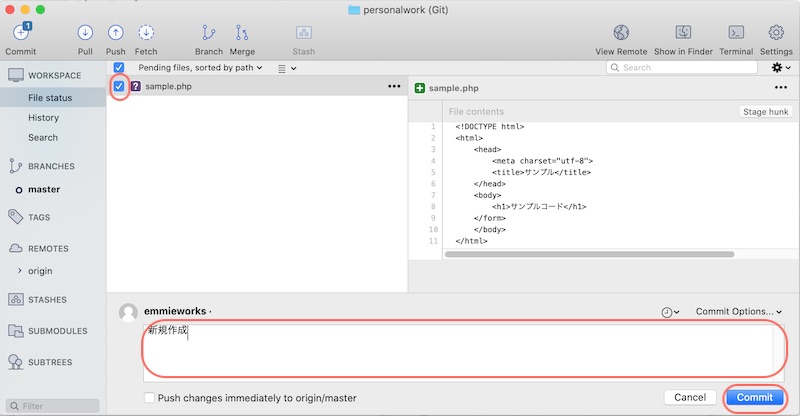Screen dimensions: 800x416
Task: Uncheck the sample.php staging checkbox
Action: [x=119, y=86]
